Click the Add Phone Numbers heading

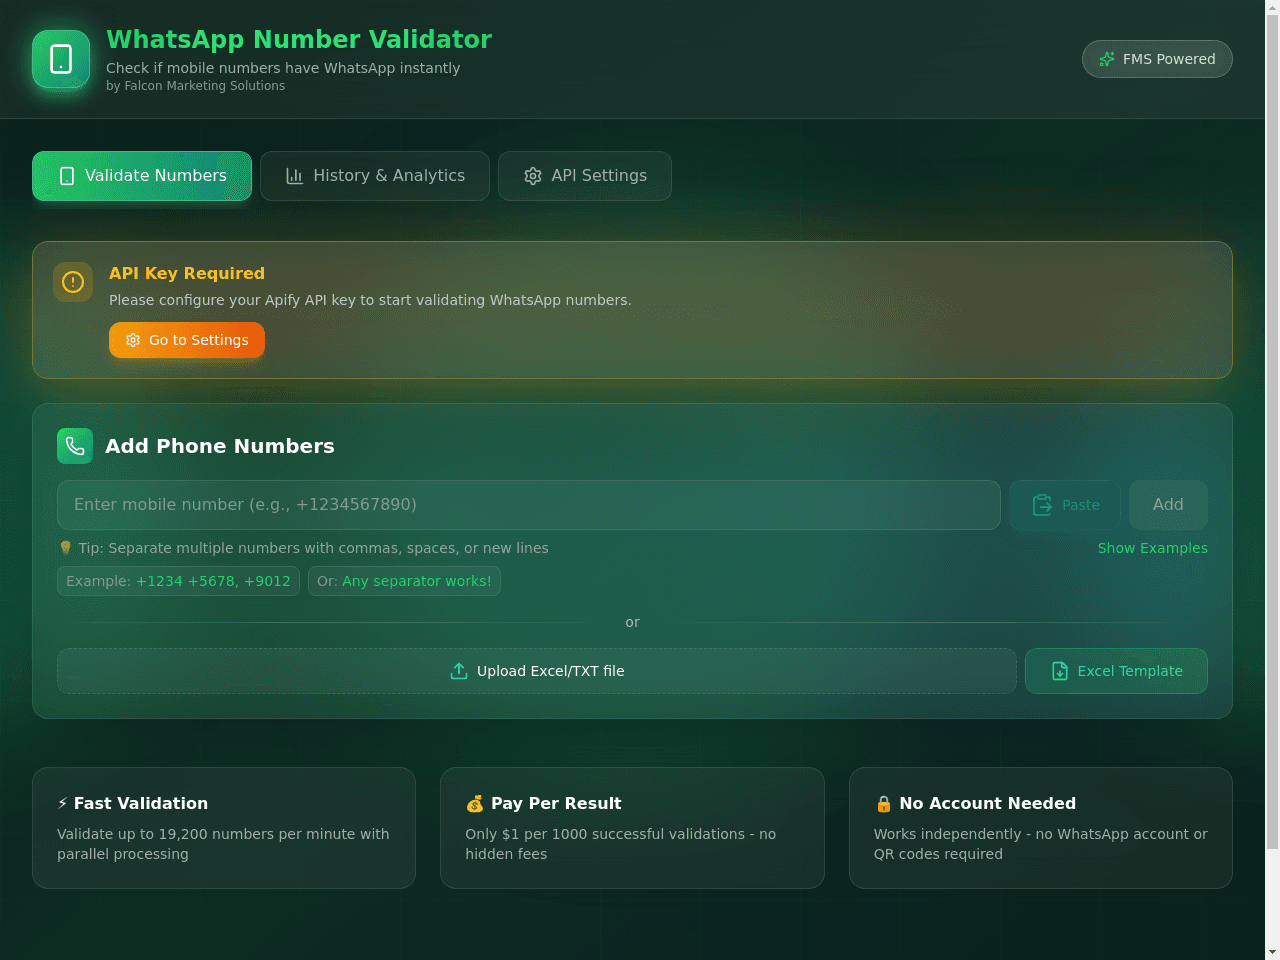[x=220, y=446]
